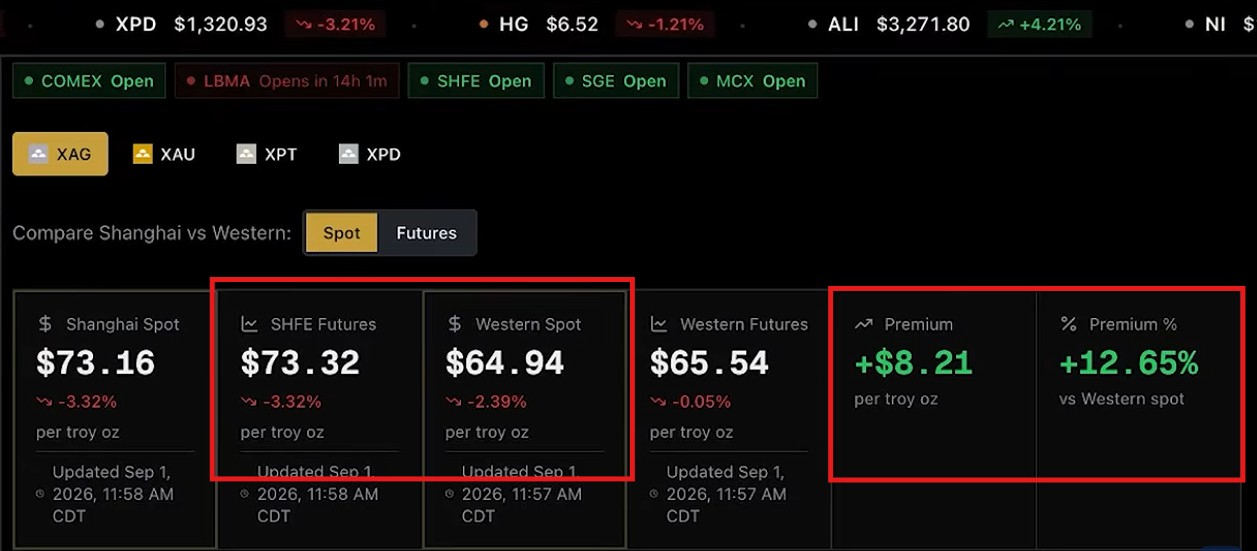Click the trend arrow icon beside Premium
Image resolution: width=1257 pixels, height=551 pixels.
click(864, 324)
